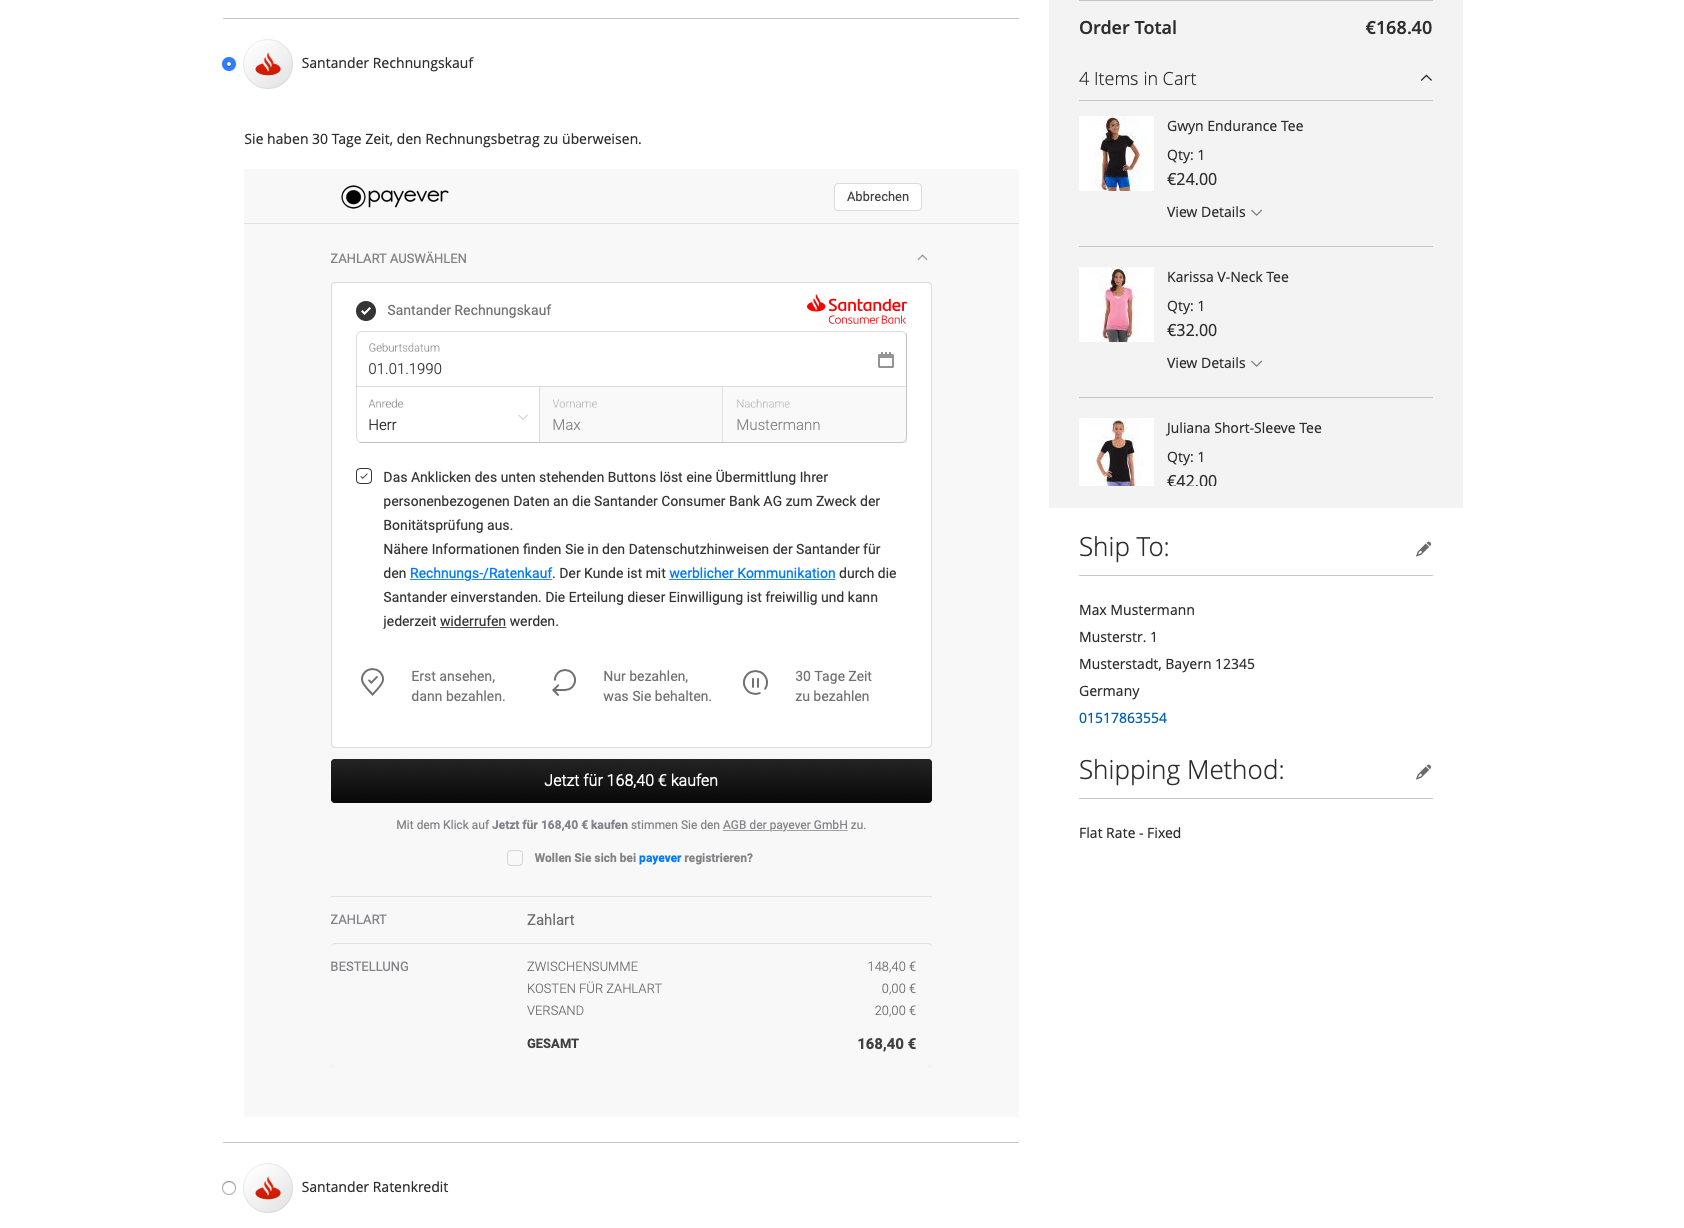Edit the Shipping Method pencil icon
The image size is (1684, 1228).
point(1423,772)
